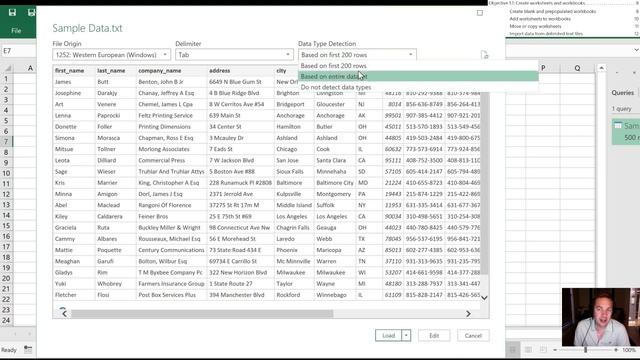Click the preview scroll left arrow
This screenshot has width=640, height=360.
click(x=64, y=313)
